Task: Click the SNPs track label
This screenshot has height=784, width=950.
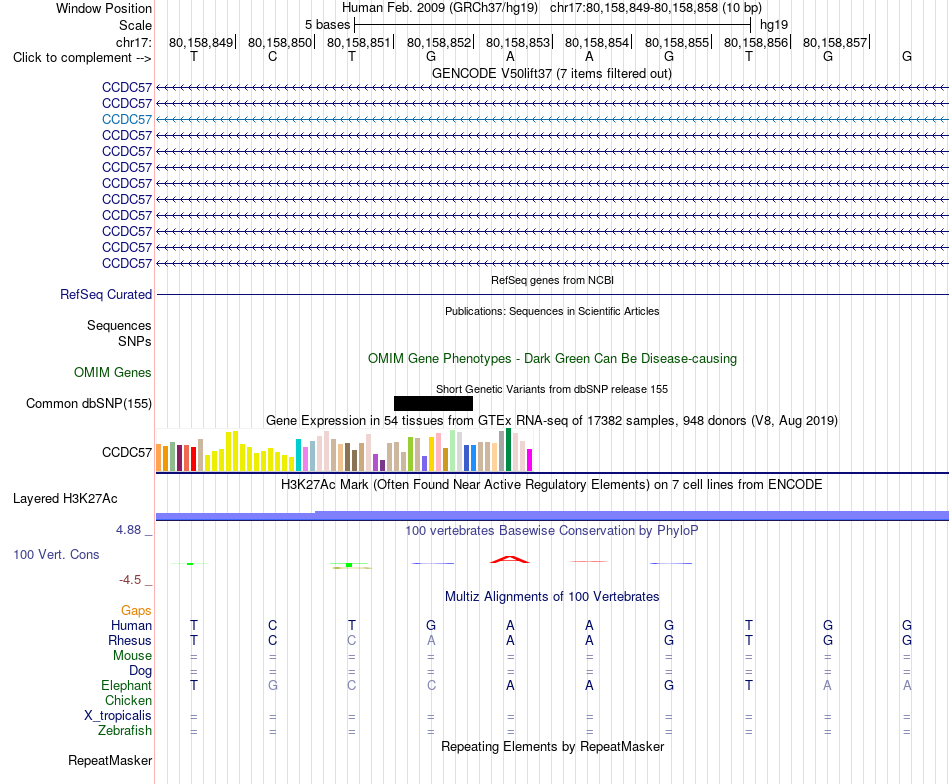Action: point(135,341)
